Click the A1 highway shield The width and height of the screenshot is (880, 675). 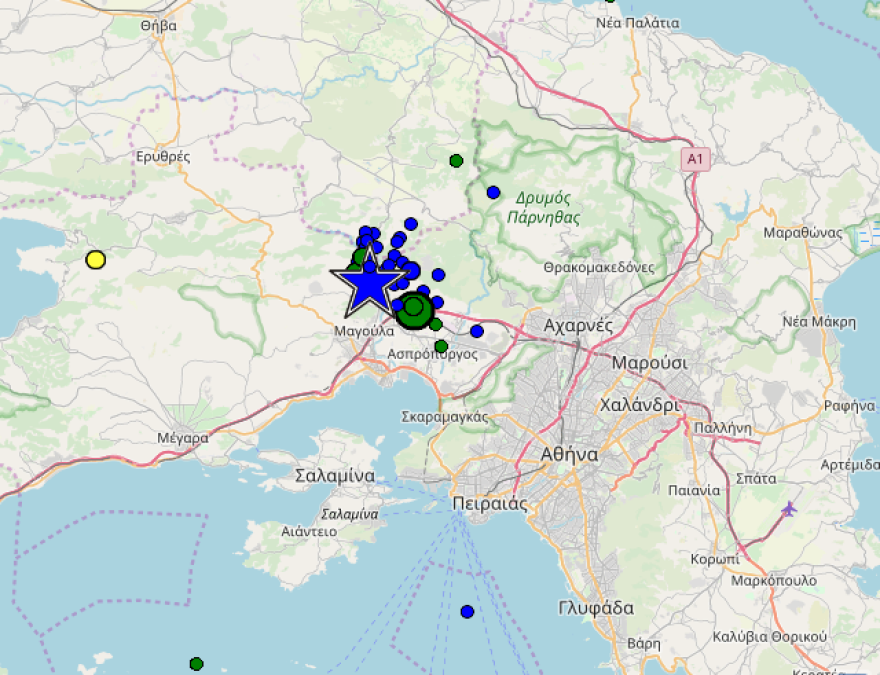pos(695,159)
